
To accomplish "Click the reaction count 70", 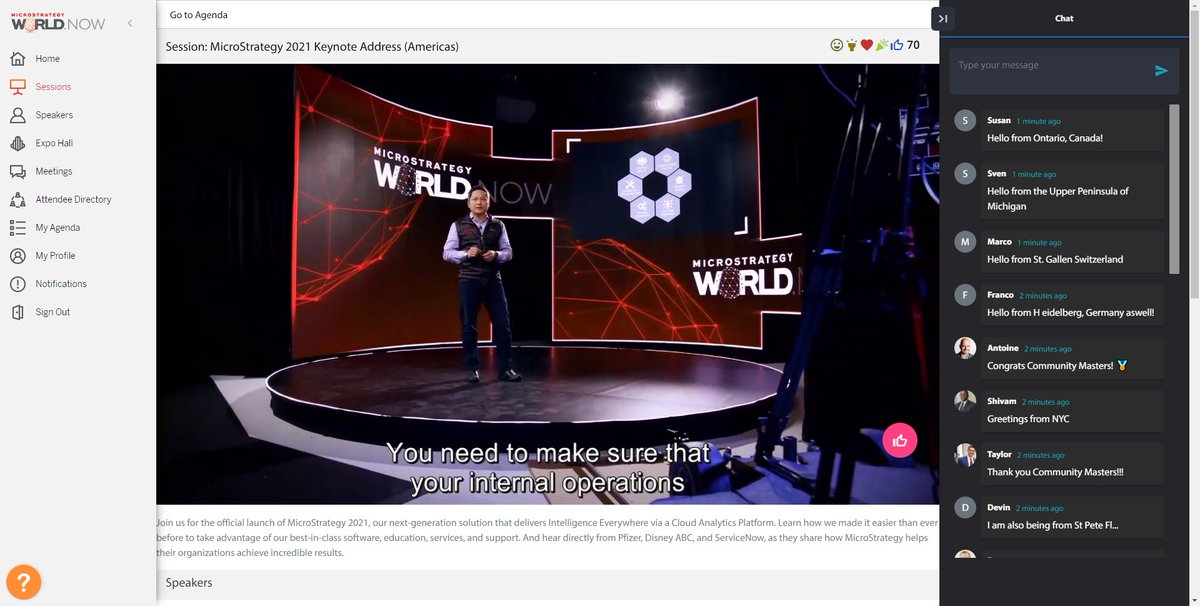I will (913, 45).
